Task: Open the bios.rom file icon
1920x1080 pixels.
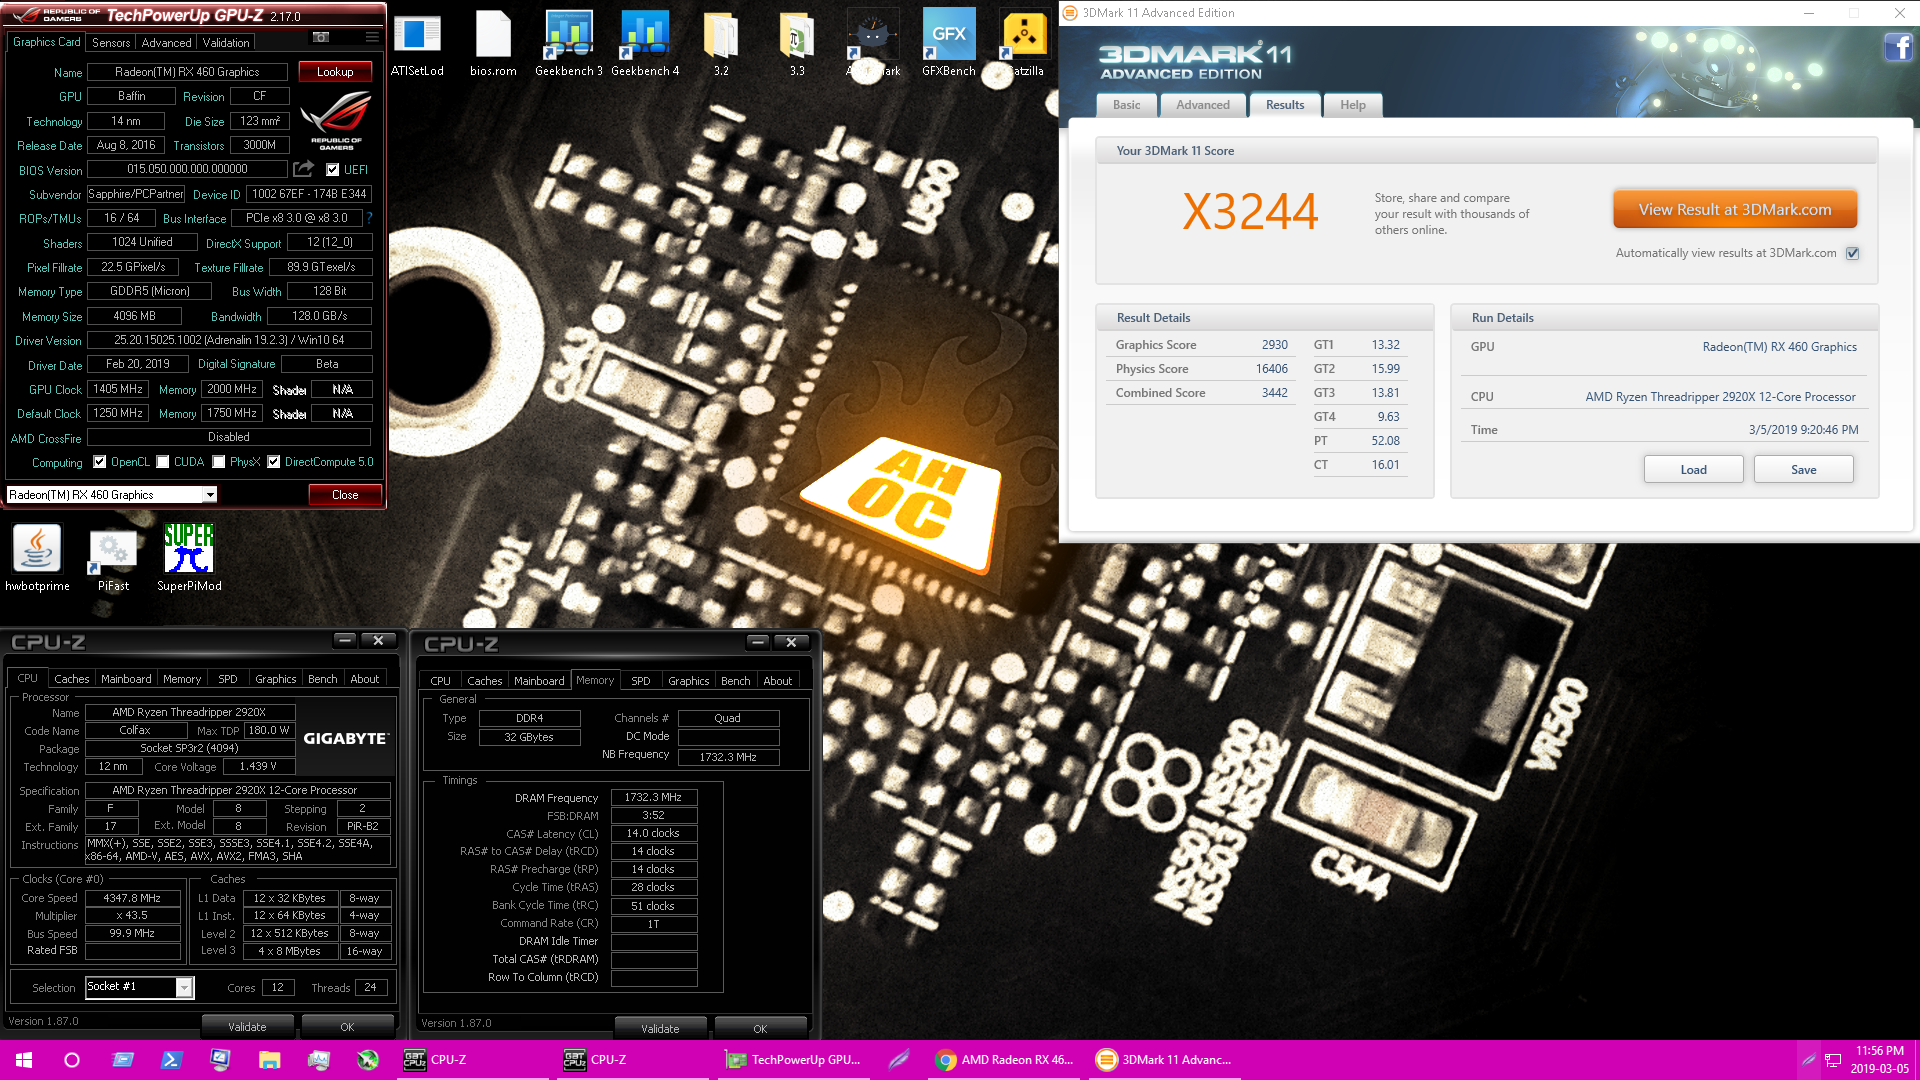Action: click(493, 43)
